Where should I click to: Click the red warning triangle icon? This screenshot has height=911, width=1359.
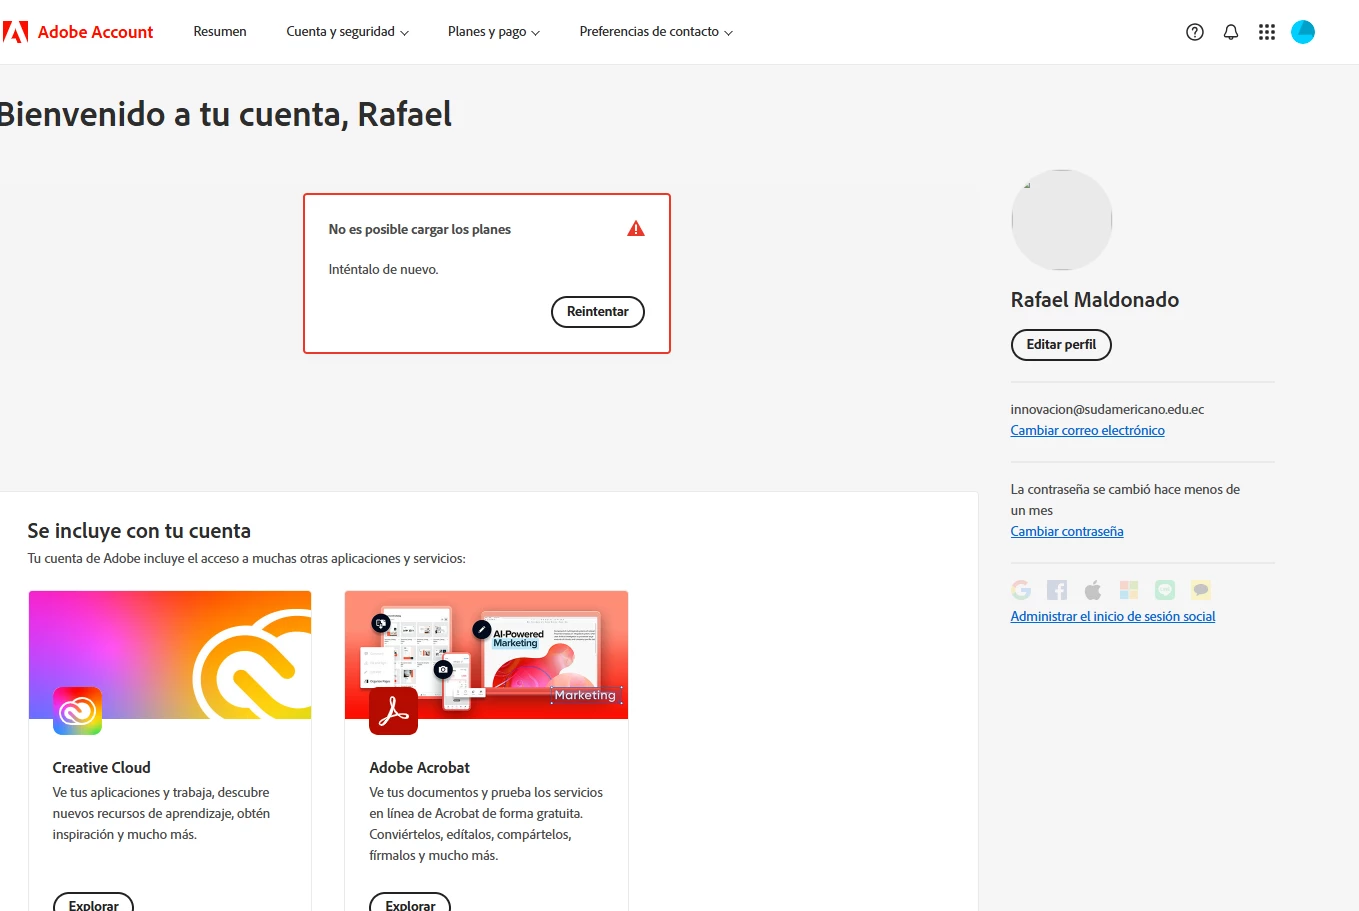coord(636,229)
